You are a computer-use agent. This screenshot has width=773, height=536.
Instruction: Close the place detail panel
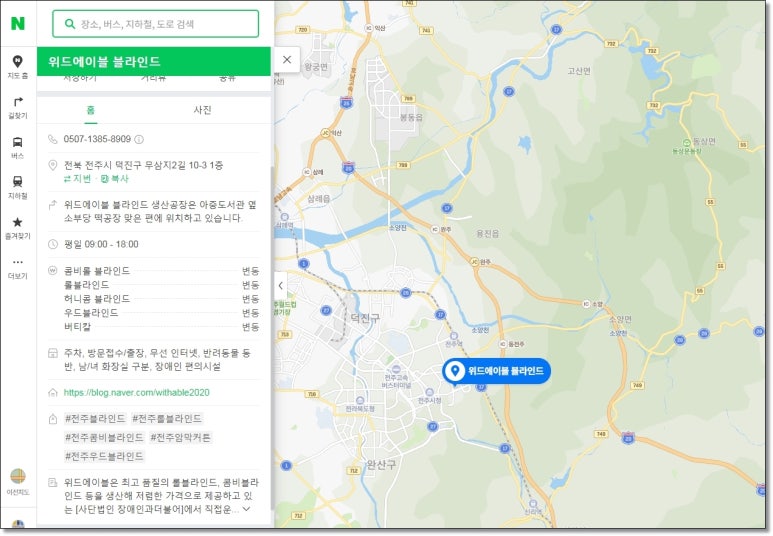(287, 60)
